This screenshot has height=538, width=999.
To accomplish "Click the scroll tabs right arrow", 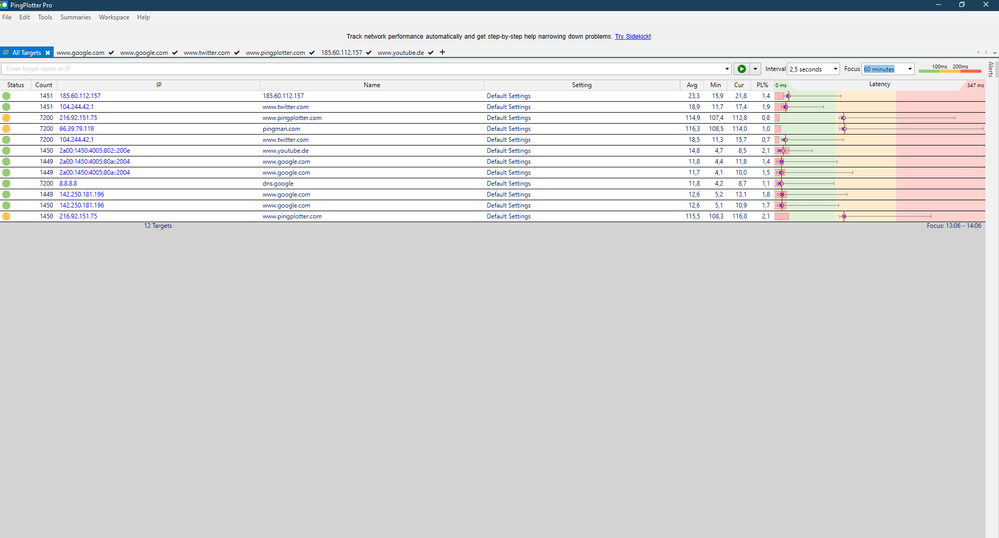I will point(986,53).
